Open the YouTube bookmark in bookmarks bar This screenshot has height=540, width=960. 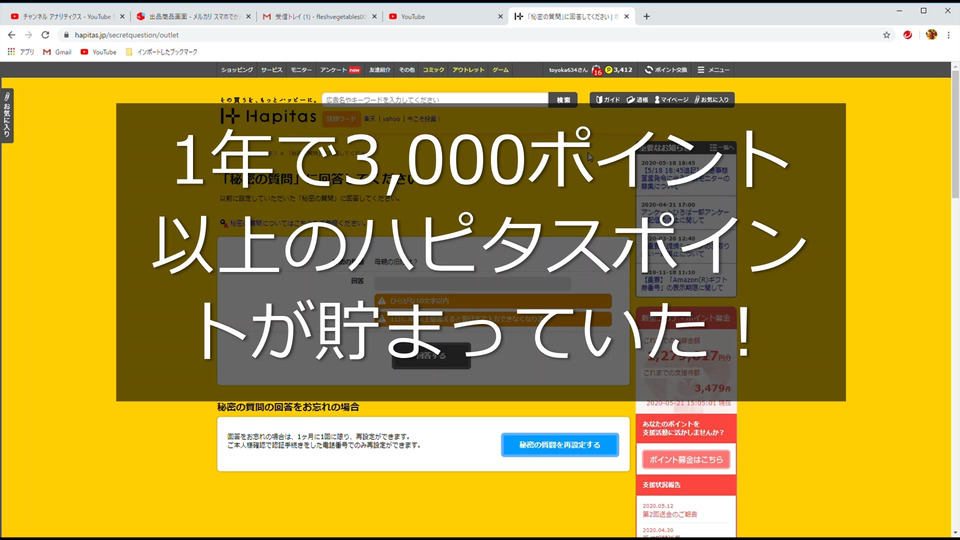pos(99,52)
